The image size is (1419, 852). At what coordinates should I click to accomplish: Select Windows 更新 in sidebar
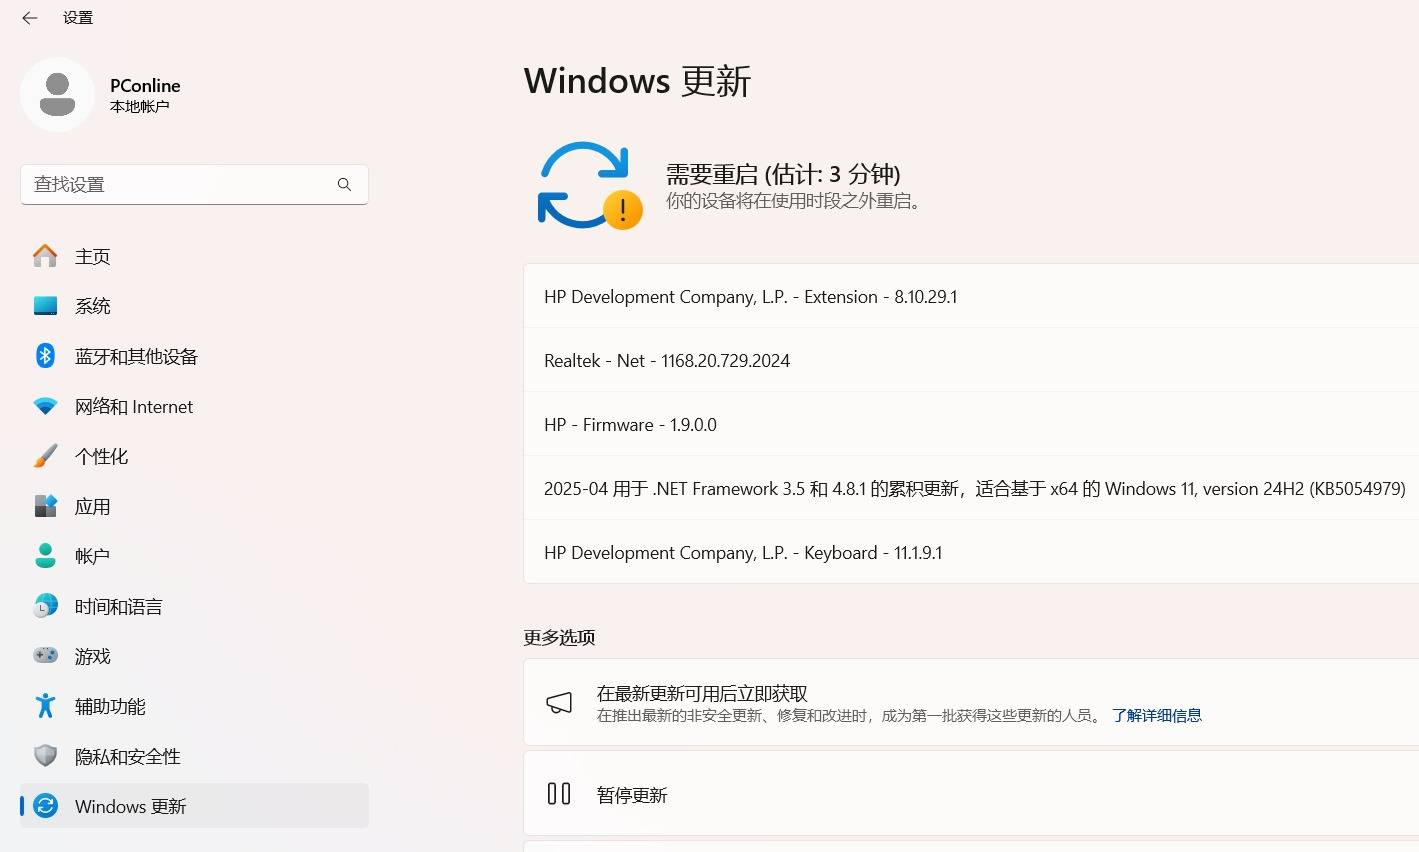[130, 806]
